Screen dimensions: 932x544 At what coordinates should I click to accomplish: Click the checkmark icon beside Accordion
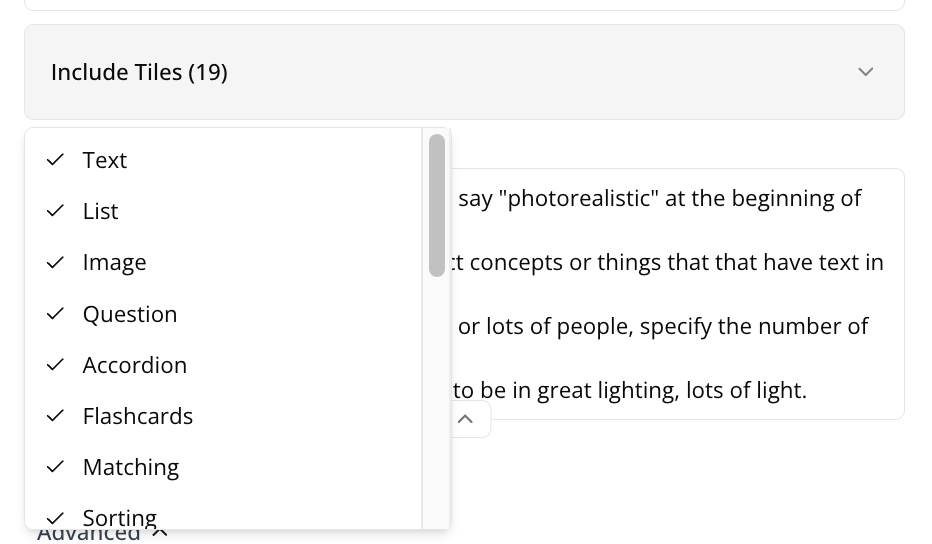(56, 365)
